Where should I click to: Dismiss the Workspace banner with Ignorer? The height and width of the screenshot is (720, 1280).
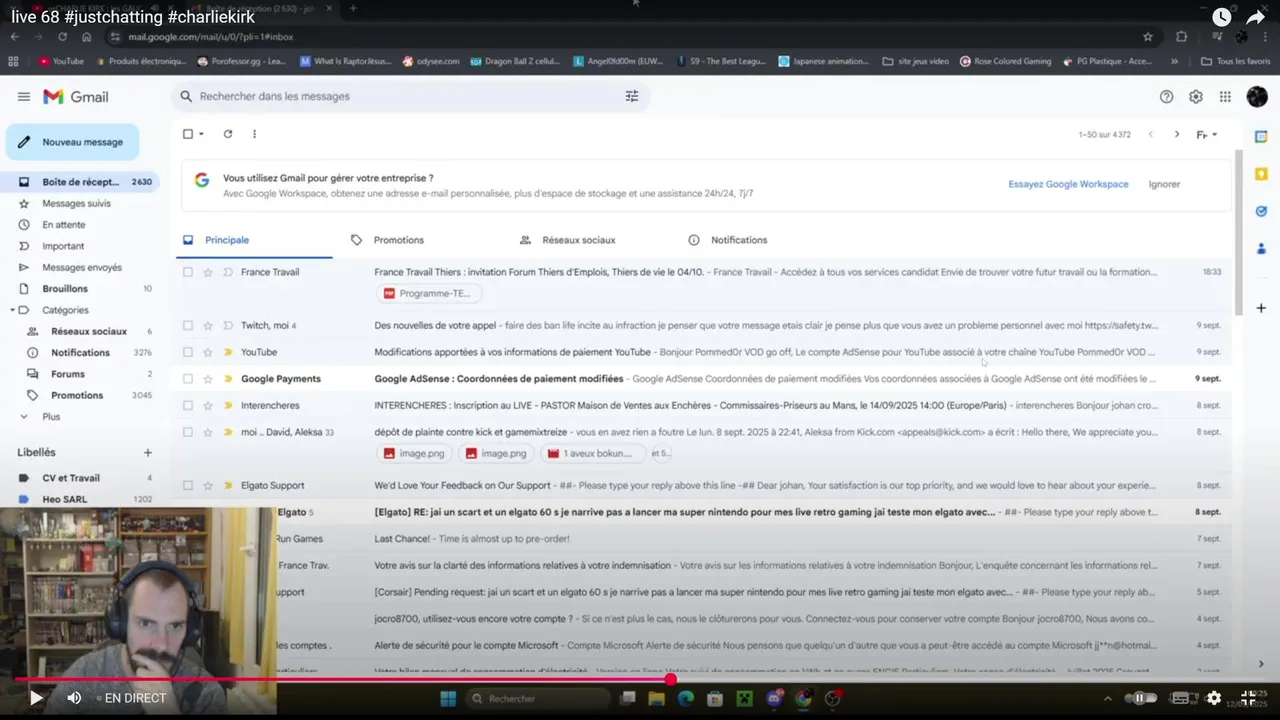tap(1164, 184)
